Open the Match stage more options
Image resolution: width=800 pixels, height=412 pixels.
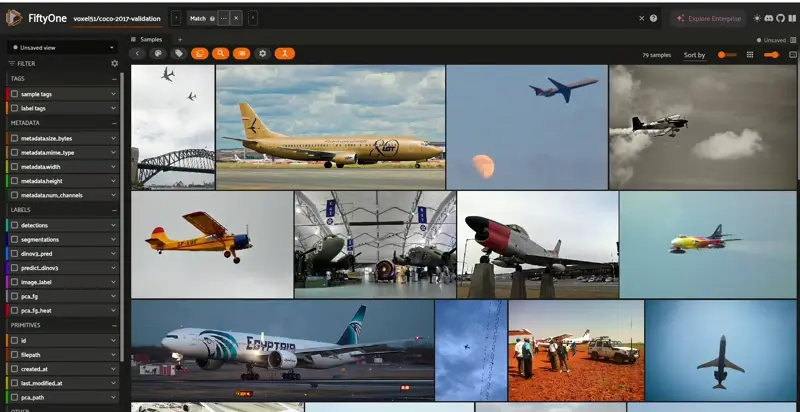pos(223,18)
